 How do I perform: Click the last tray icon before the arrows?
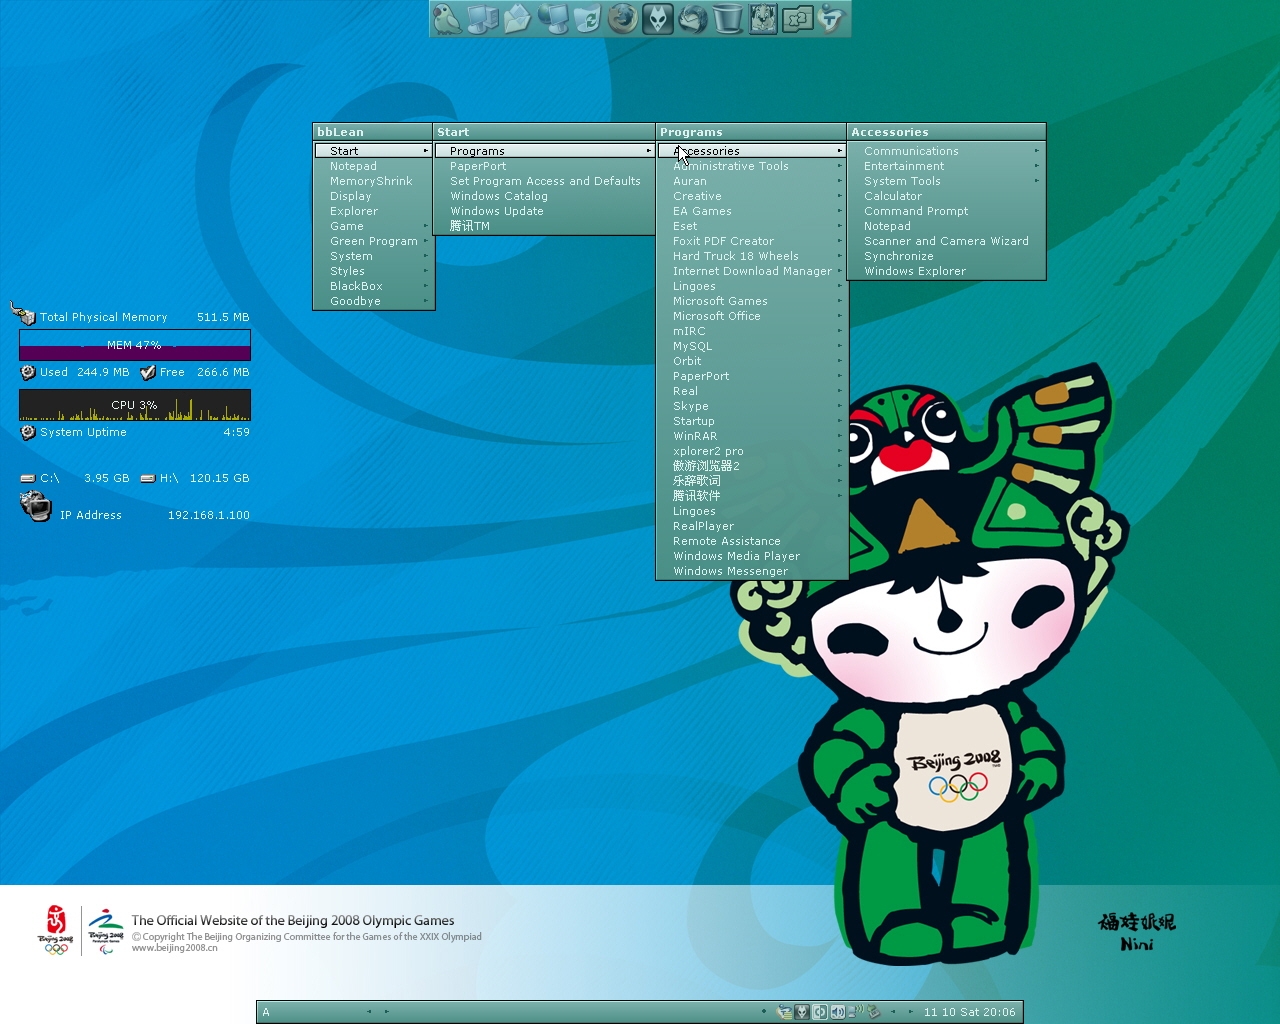[873, 1011]
